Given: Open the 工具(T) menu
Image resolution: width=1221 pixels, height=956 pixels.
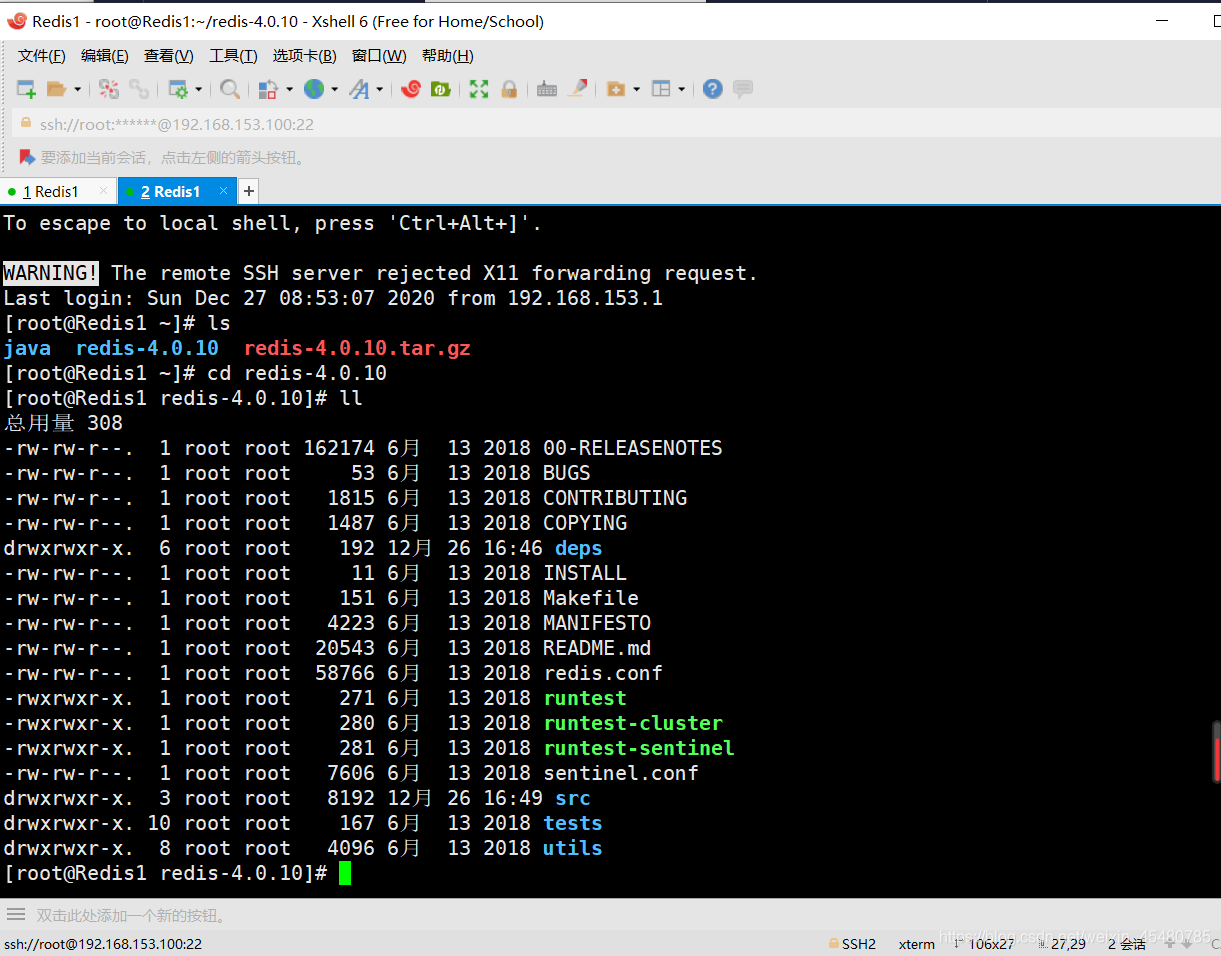Looking at the screenshot, I should (233, 56).
